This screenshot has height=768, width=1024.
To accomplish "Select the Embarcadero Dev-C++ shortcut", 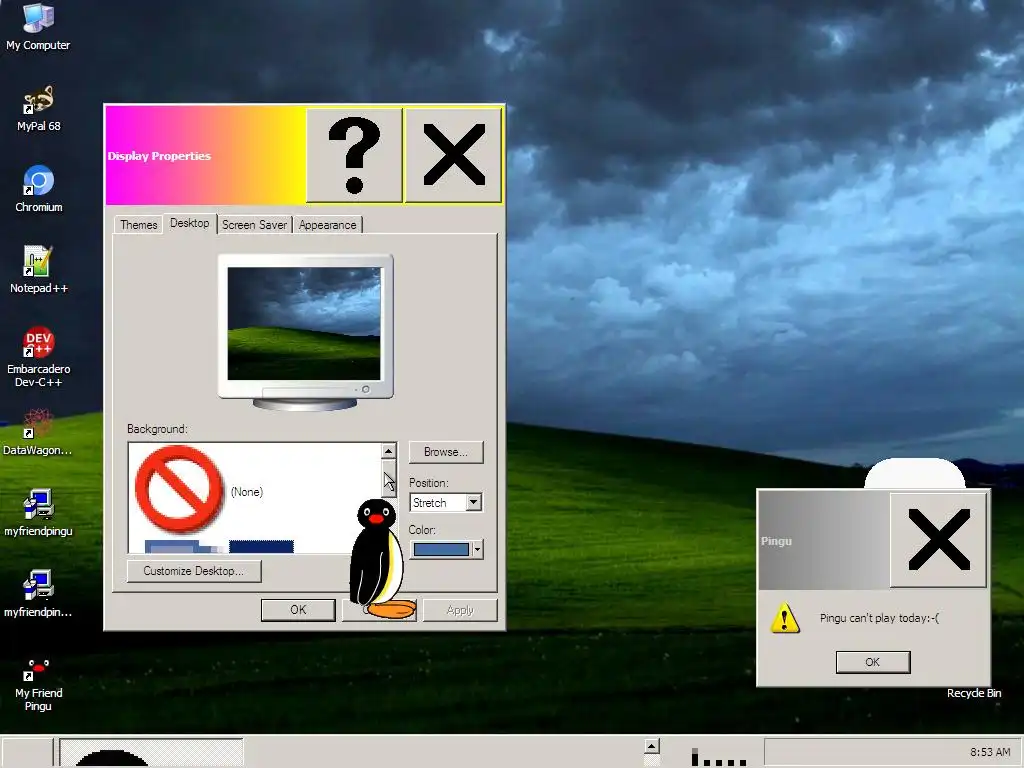I will (39, 357).
